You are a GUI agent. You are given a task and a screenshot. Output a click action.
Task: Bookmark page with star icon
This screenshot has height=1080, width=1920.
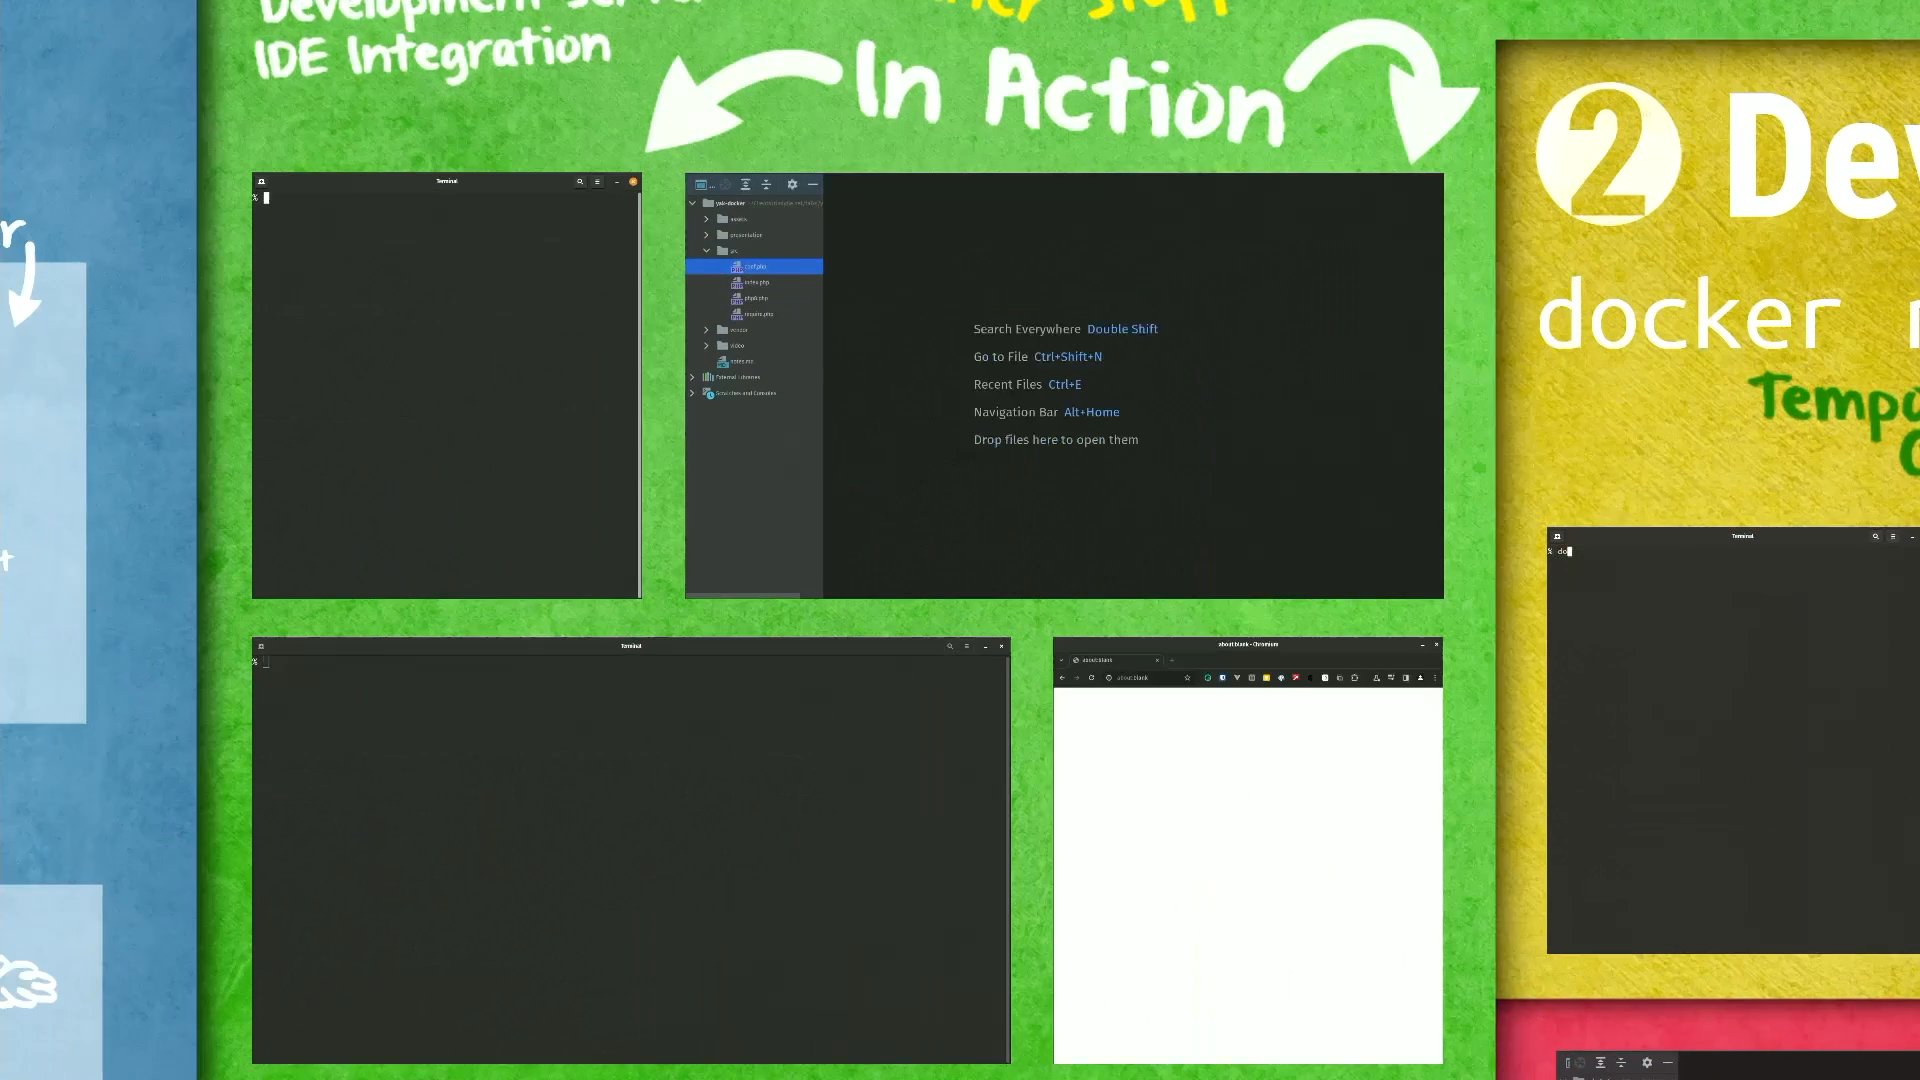(x=1188, y=678)
